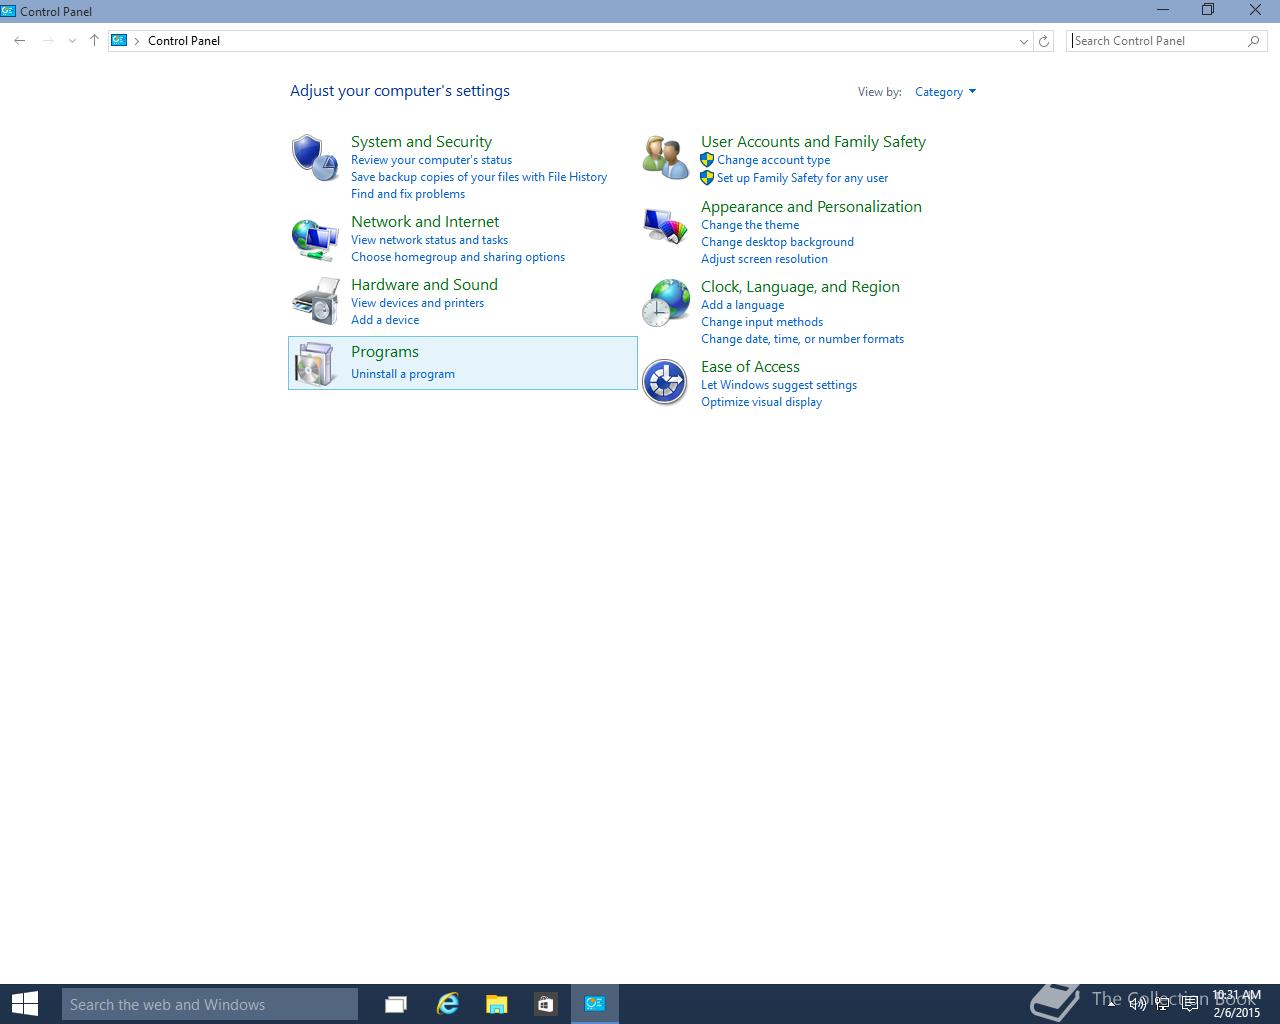
Task: Open Clock, Language, and Region category
Action: [800, 287]
